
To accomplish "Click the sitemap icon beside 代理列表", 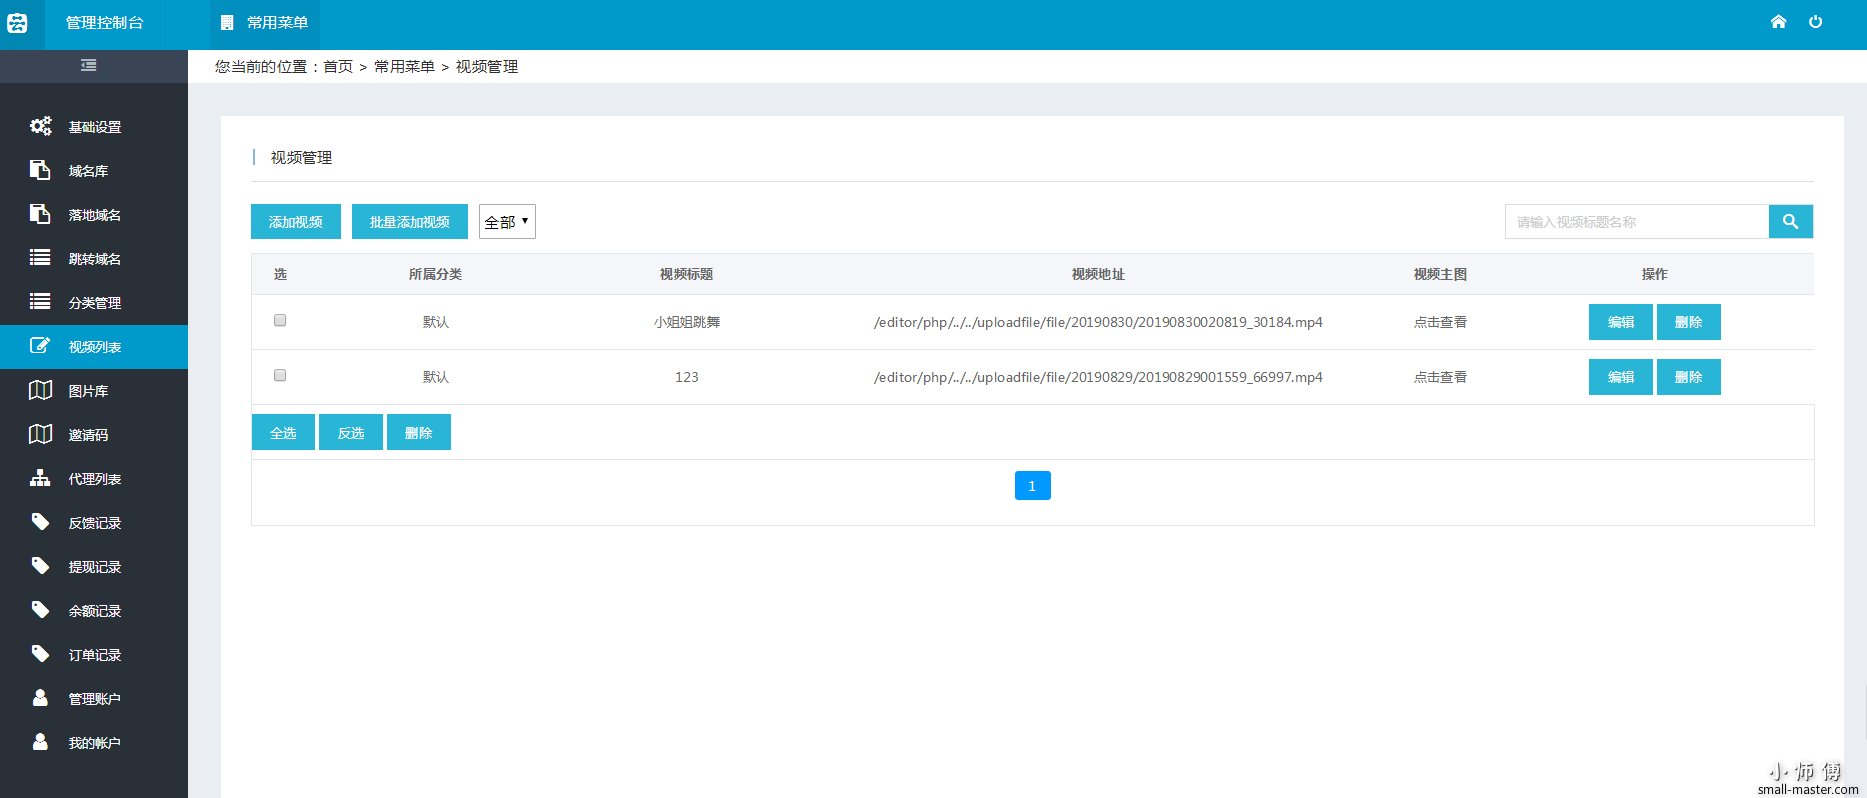I will pyautogui.click(x=40, y=478).
